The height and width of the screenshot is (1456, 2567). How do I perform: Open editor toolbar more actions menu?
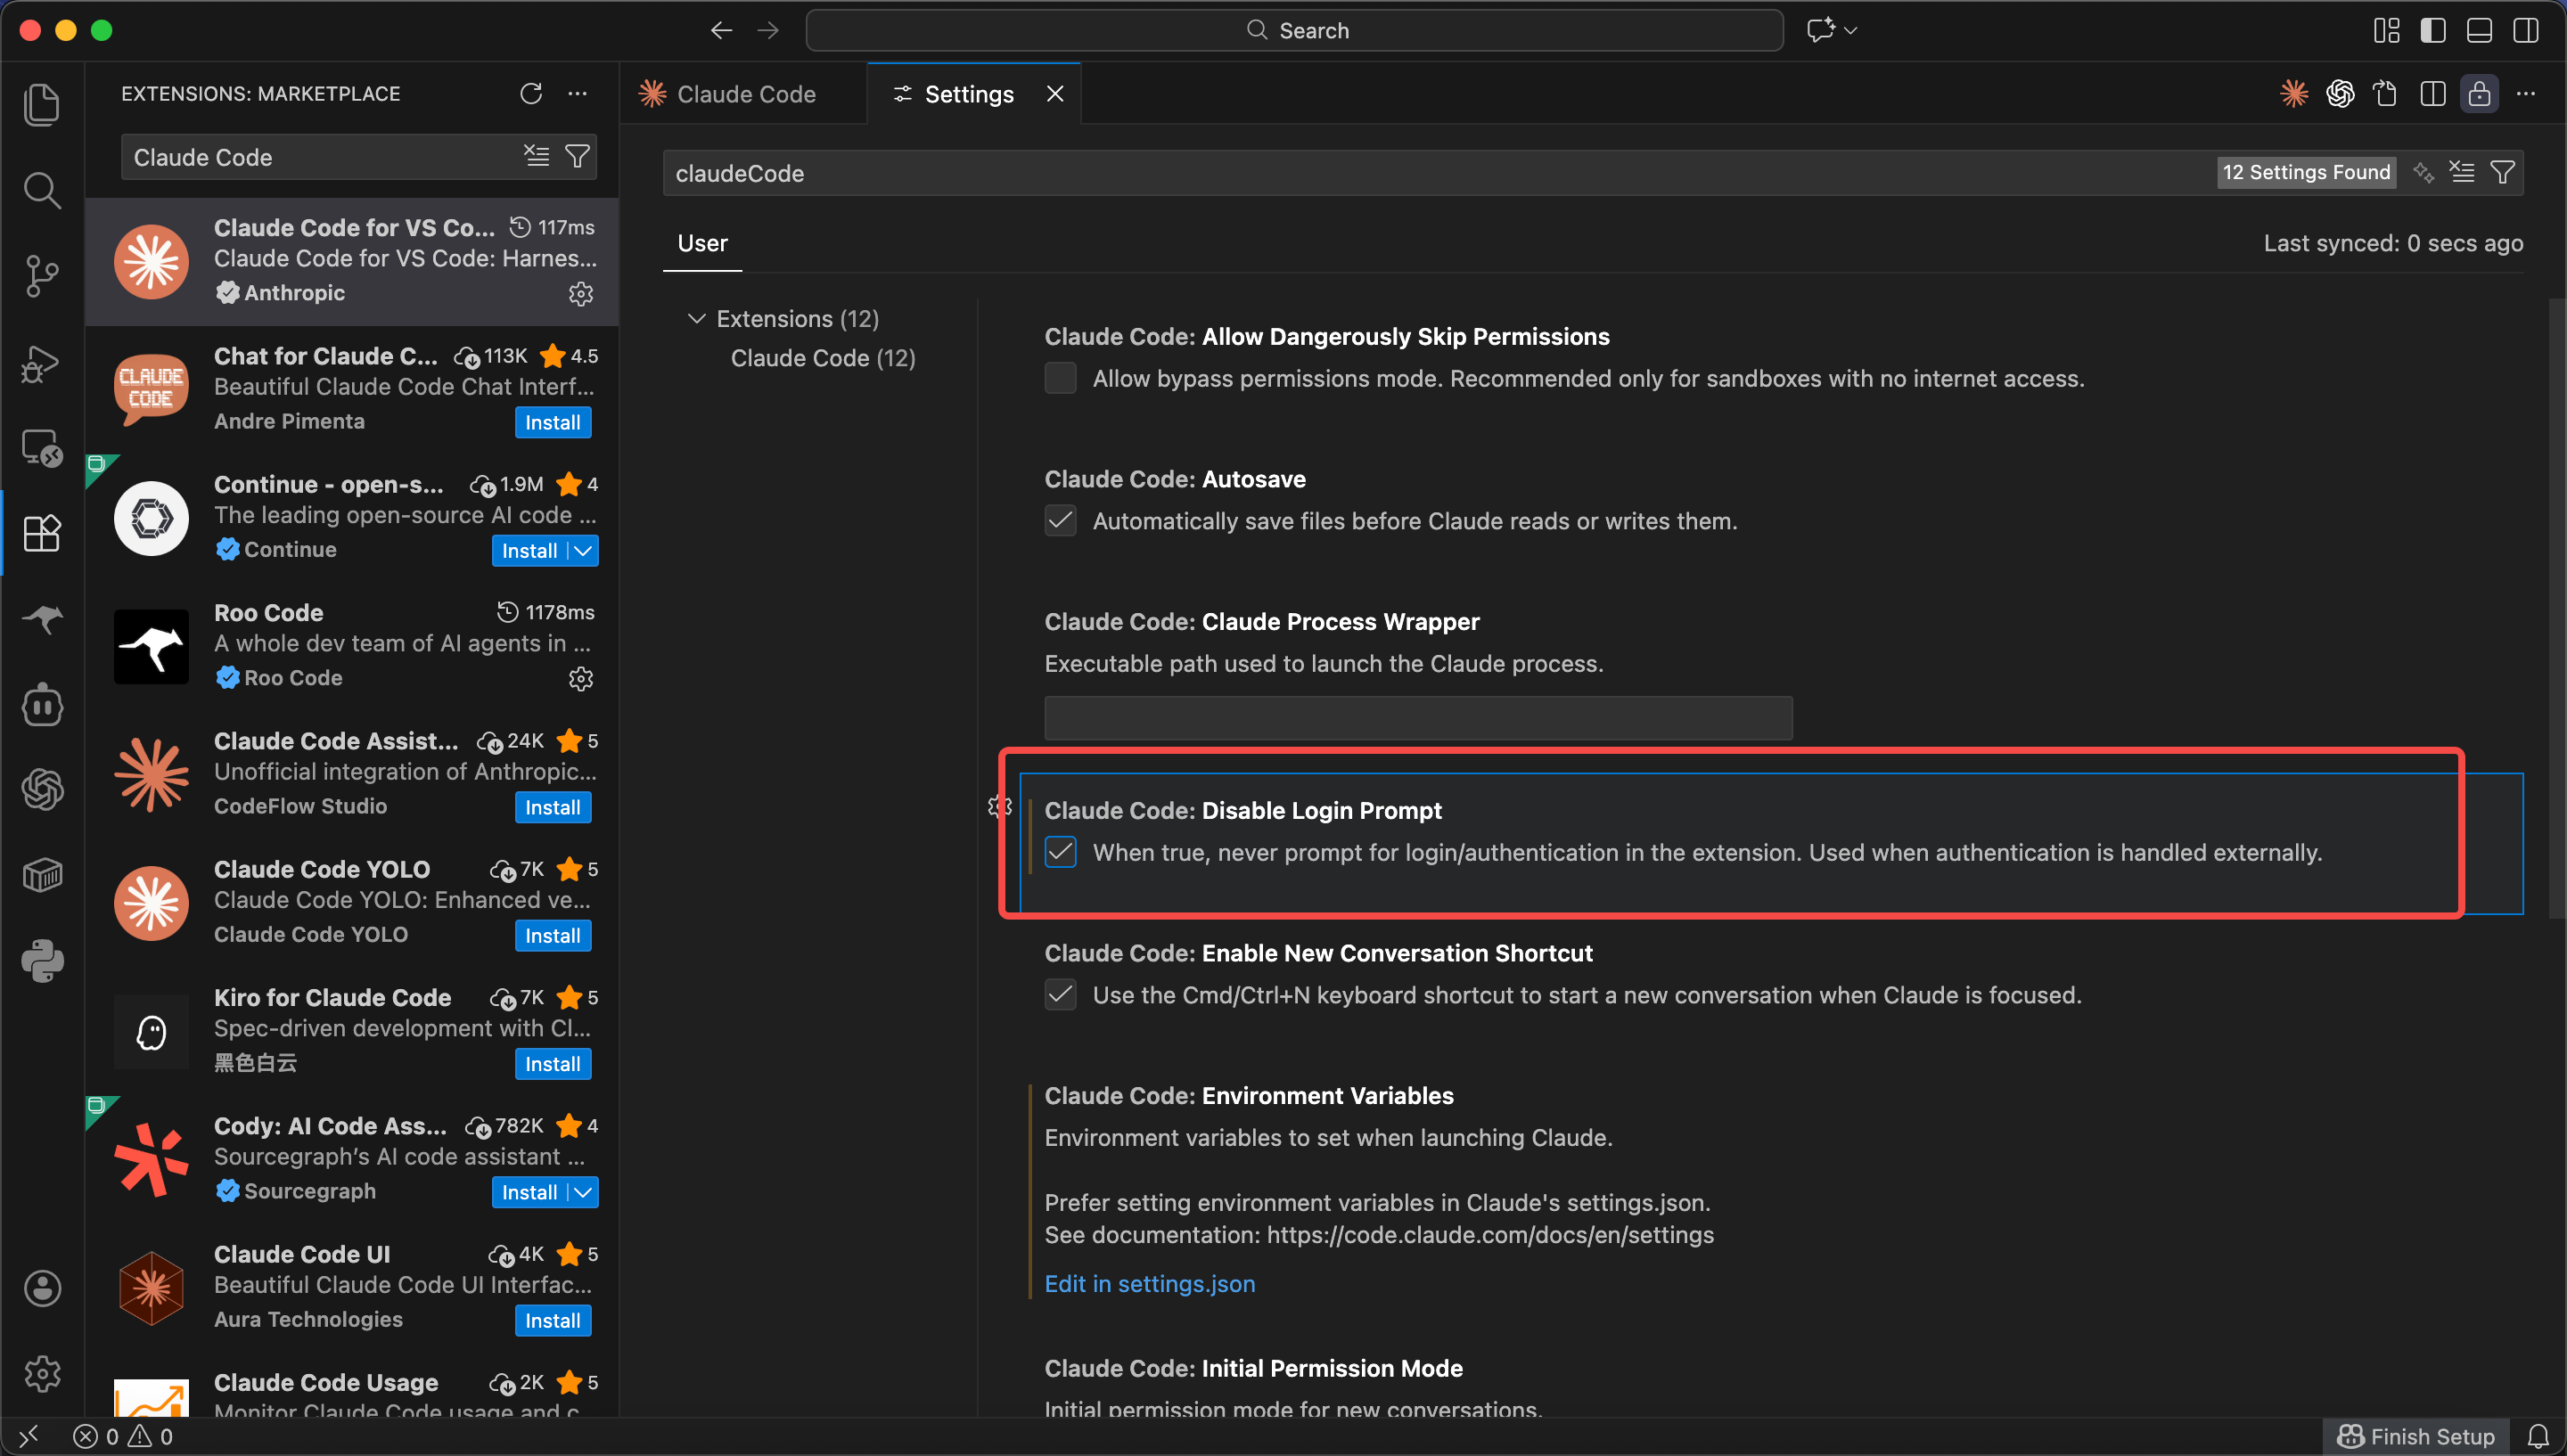[2526, 93]
